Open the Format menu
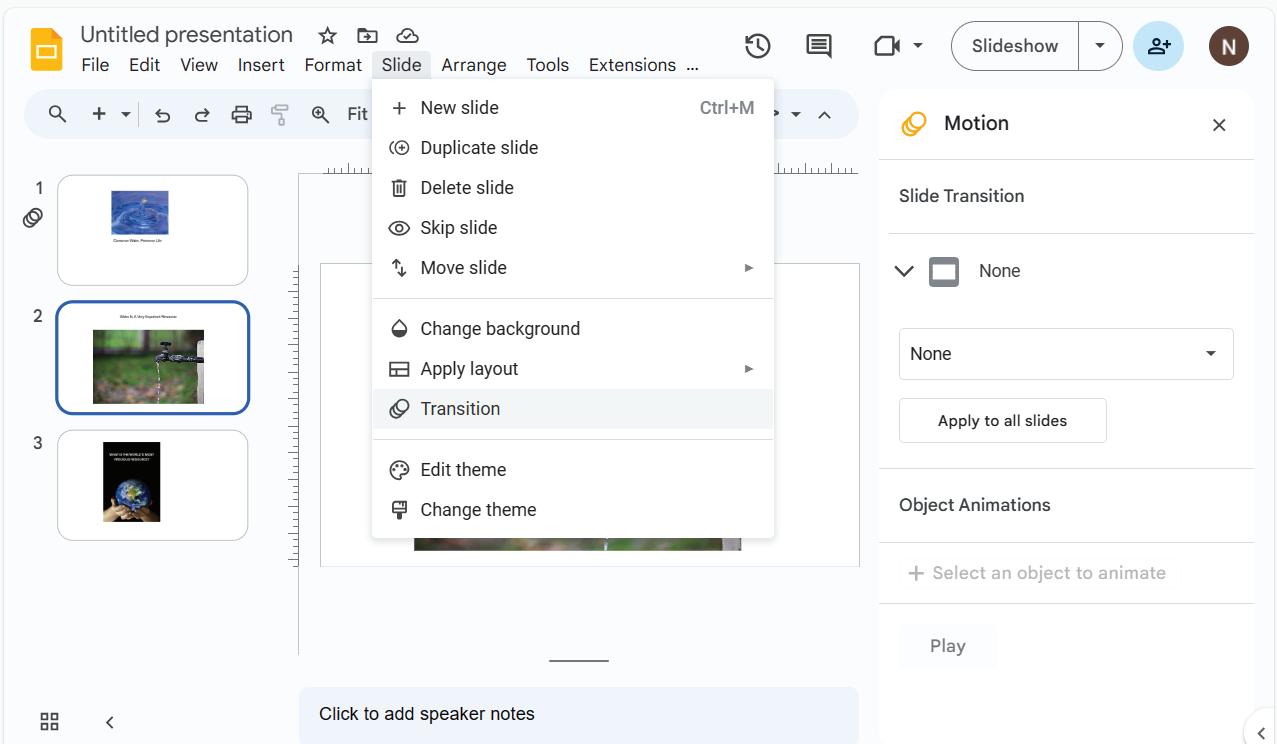The image size is (1277, 744). pos(333,65)
